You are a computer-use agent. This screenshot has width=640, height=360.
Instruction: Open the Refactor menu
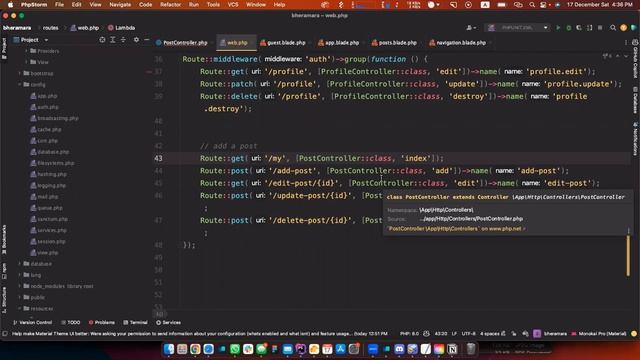170,4
